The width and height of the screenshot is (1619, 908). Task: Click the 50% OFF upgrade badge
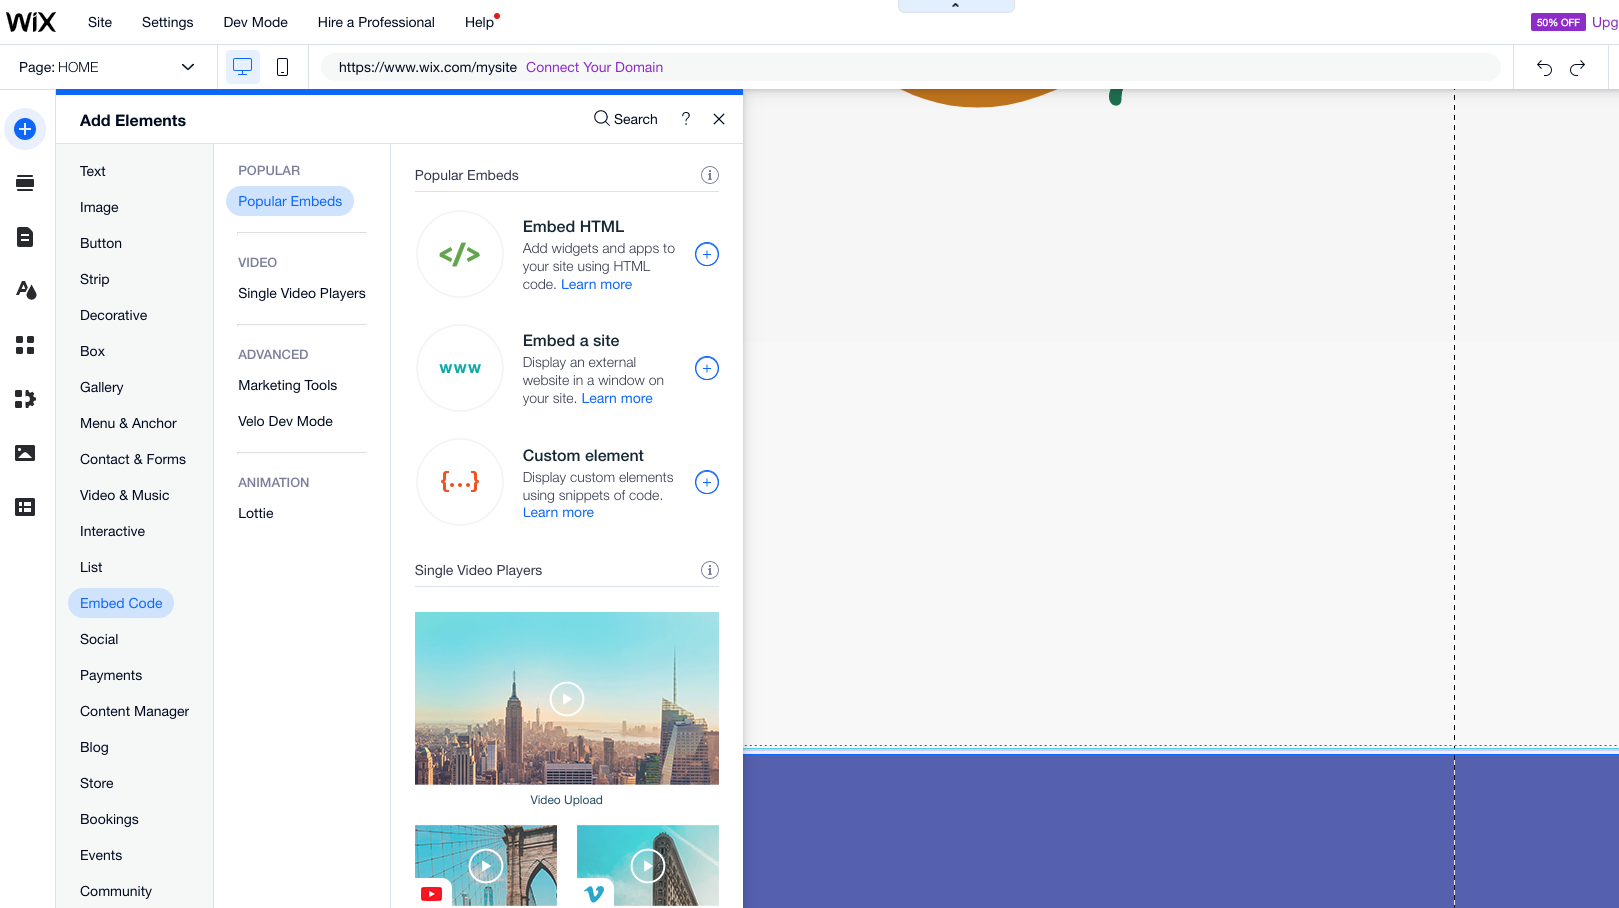pos(1558,22)
